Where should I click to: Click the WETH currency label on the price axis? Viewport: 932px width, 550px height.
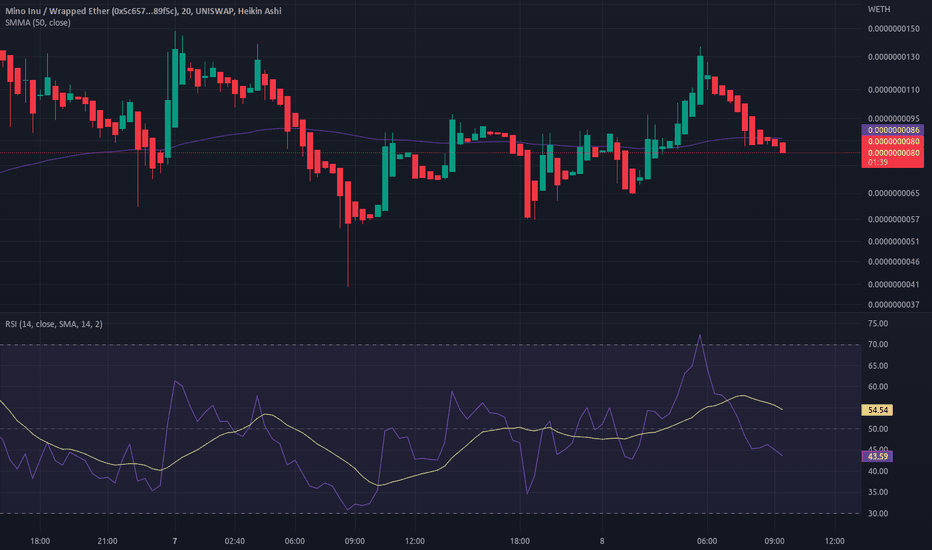[x=879, y=9]
